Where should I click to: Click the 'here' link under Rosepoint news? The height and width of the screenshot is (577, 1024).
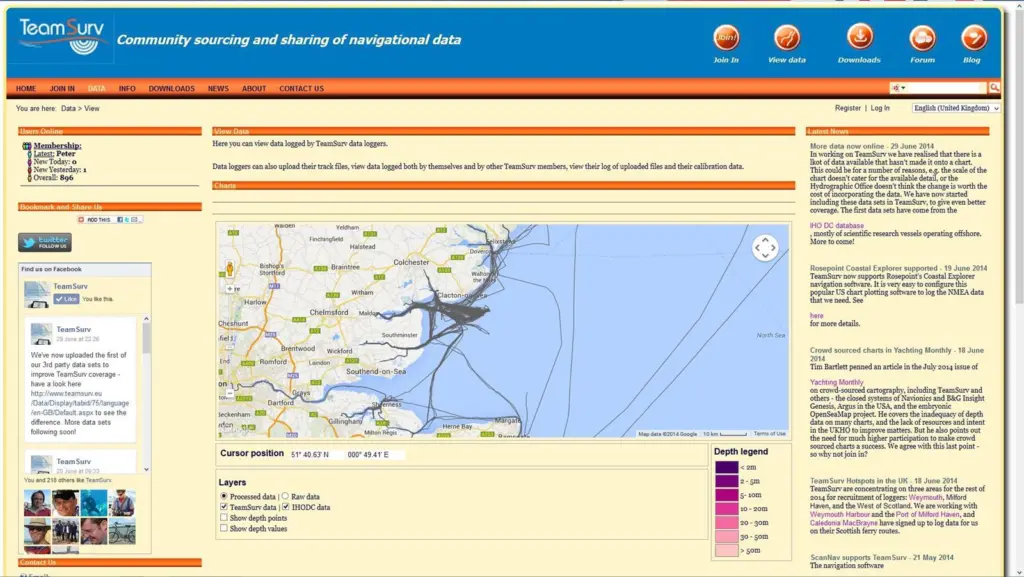[x=816, y=316]
